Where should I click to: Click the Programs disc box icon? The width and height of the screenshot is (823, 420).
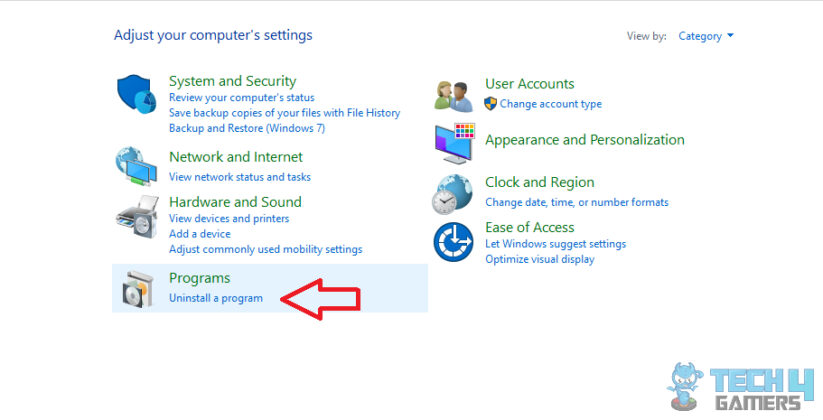[138, 287]
